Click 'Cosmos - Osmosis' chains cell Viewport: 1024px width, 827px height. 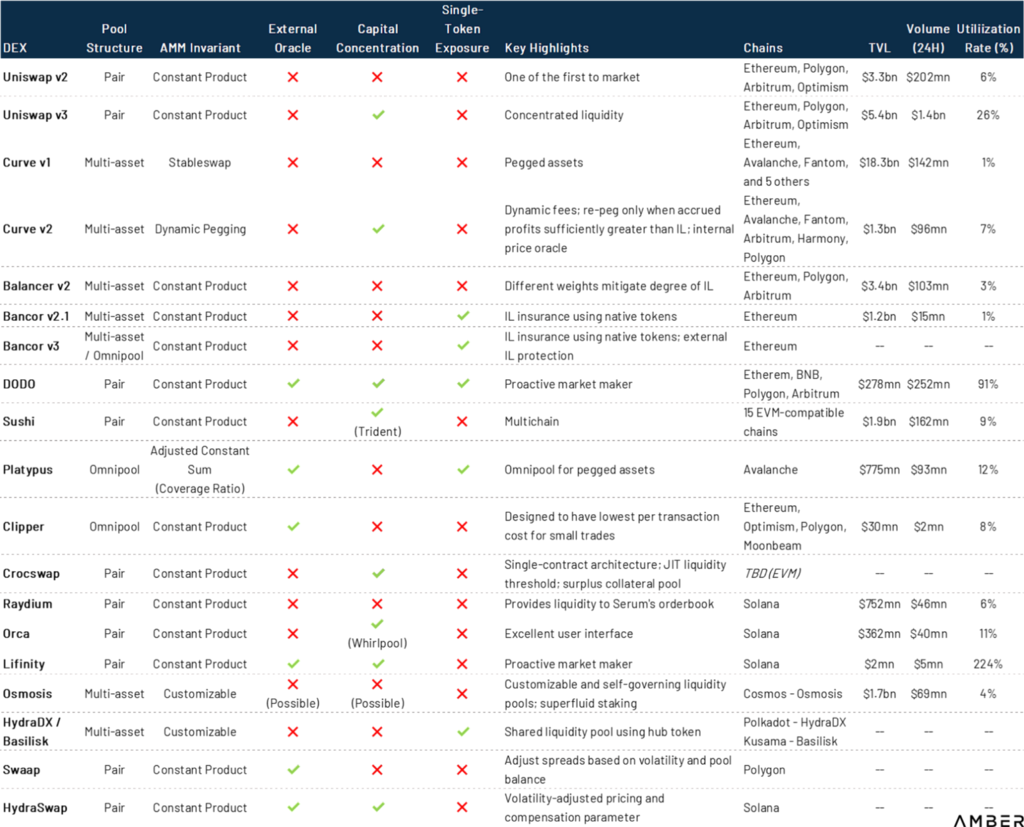click(793, 694)
